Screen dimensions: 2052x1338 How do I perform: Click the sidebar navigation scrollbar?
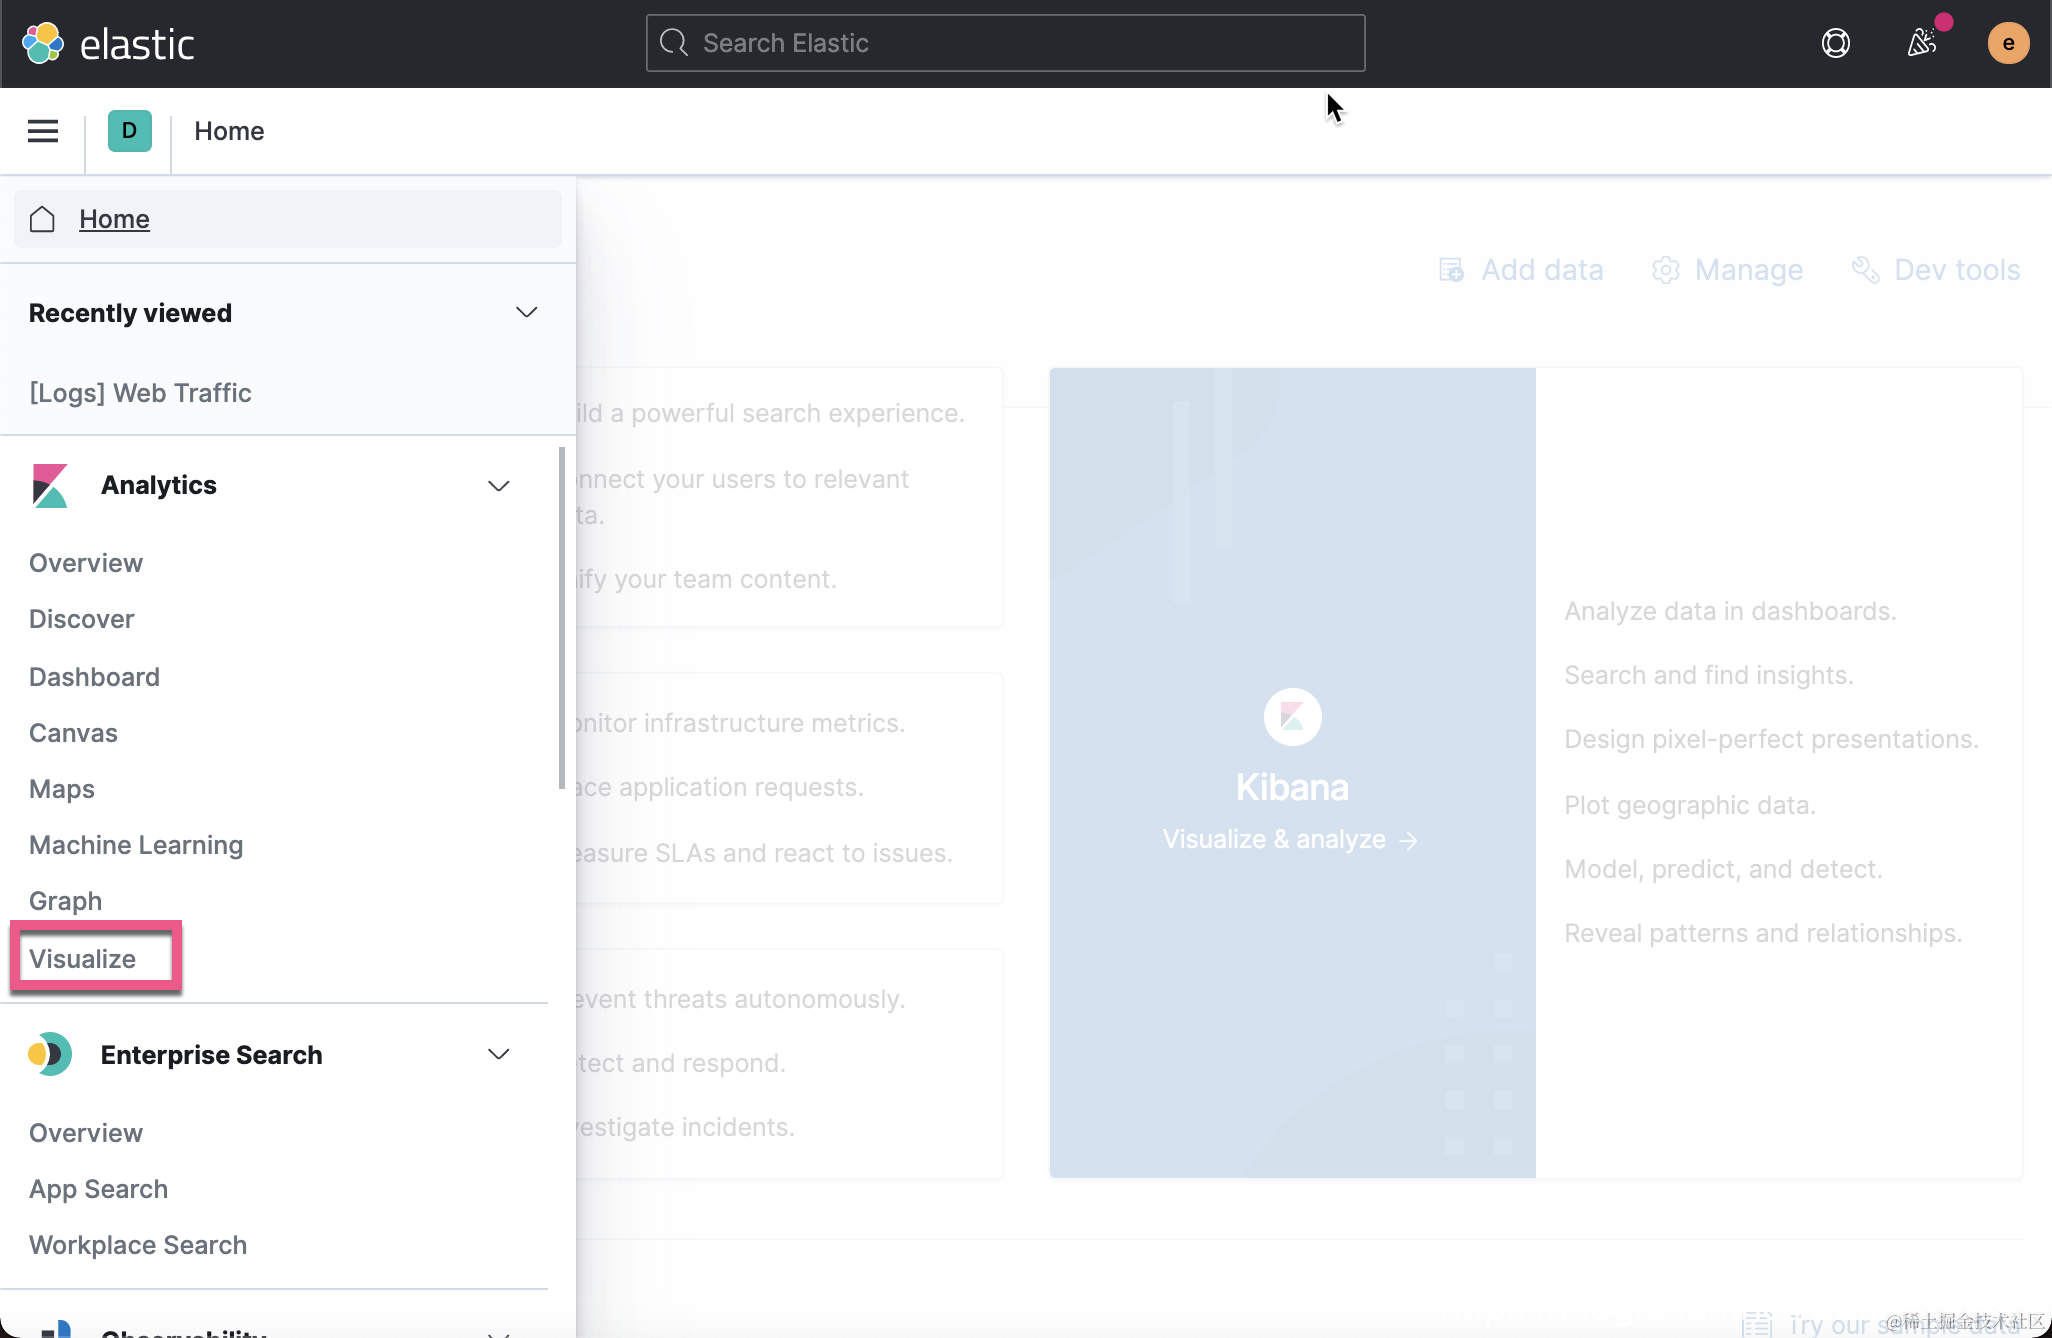click(x=561, y=617)
